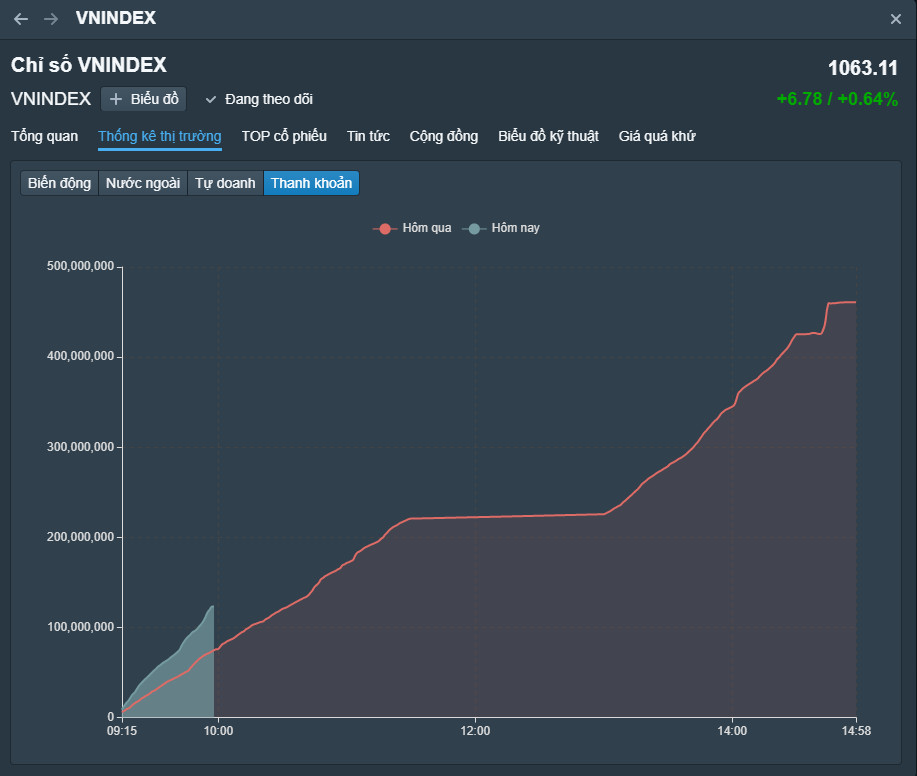Select the Tự doanh sub-tab

(x=225, y=183)
